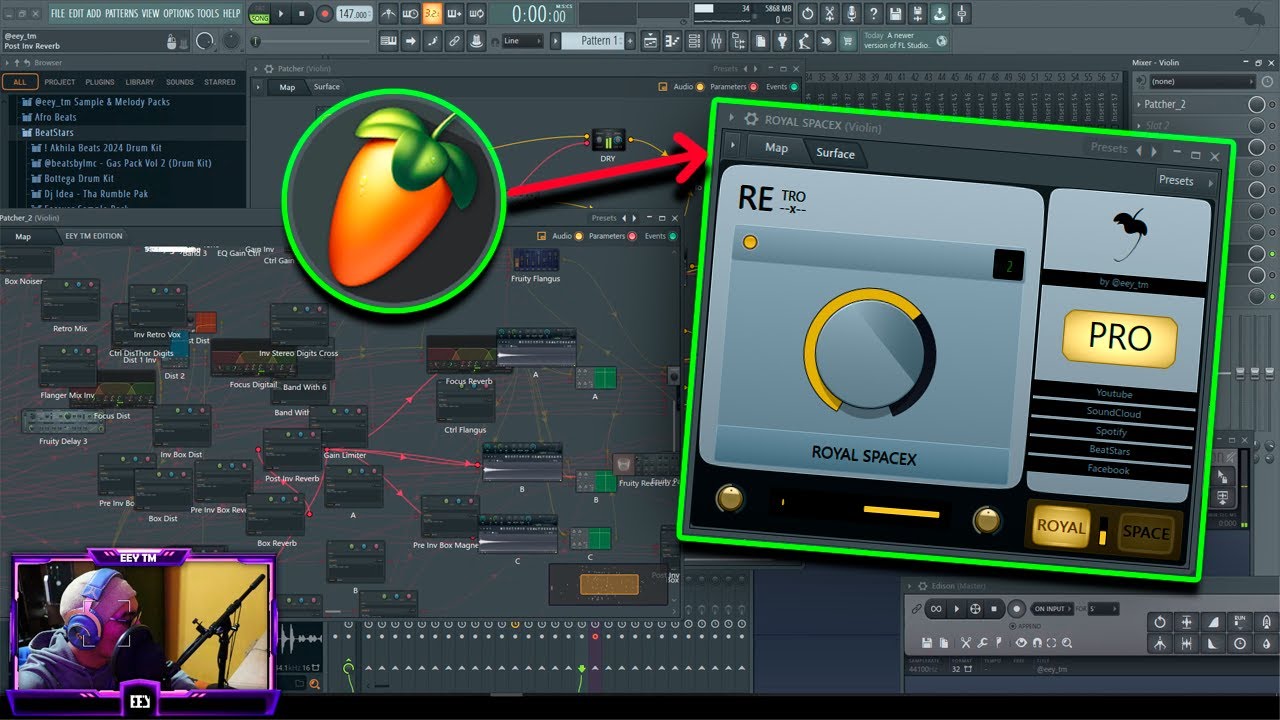Image resolution: width=1280 pixels, height=720 pixels.
Task: Click the SPACE button
Action: click(1146, 531)
